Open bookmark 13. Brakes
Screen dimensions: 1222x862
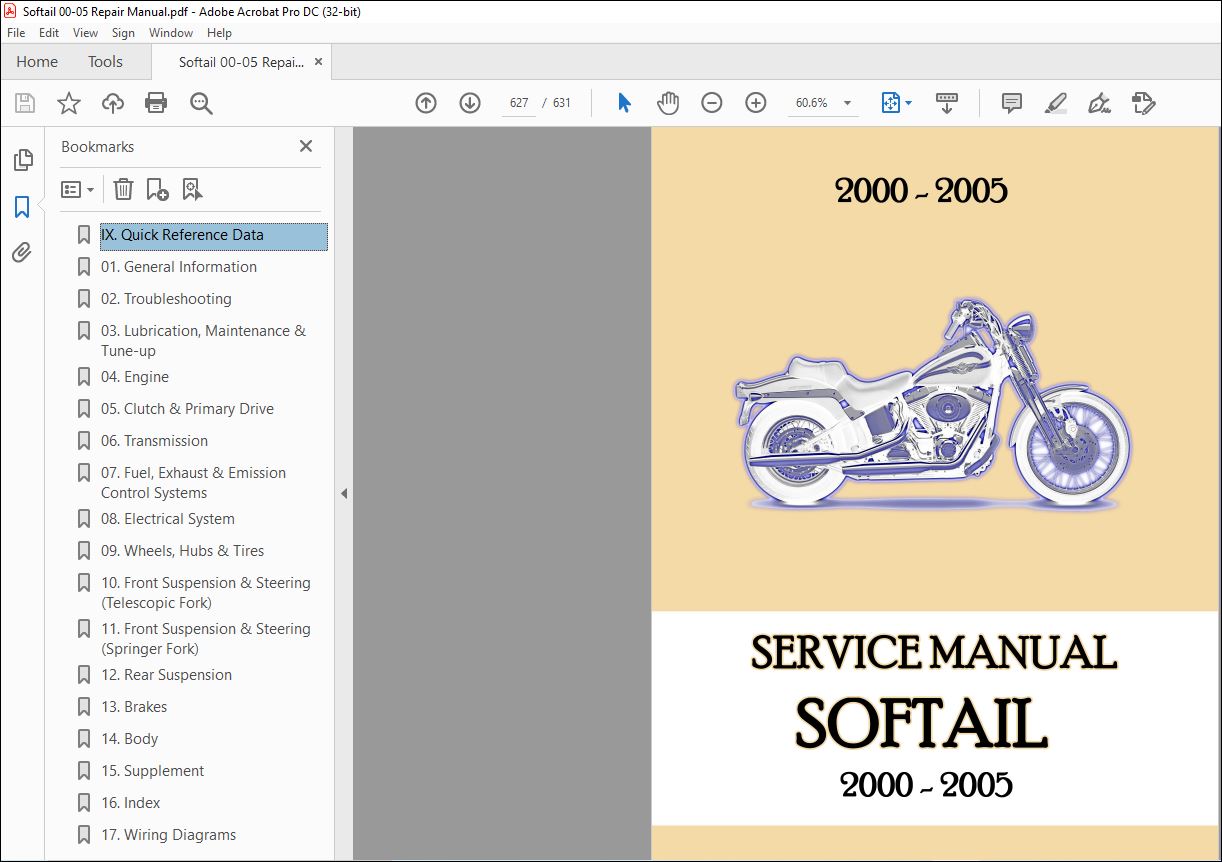134,707
